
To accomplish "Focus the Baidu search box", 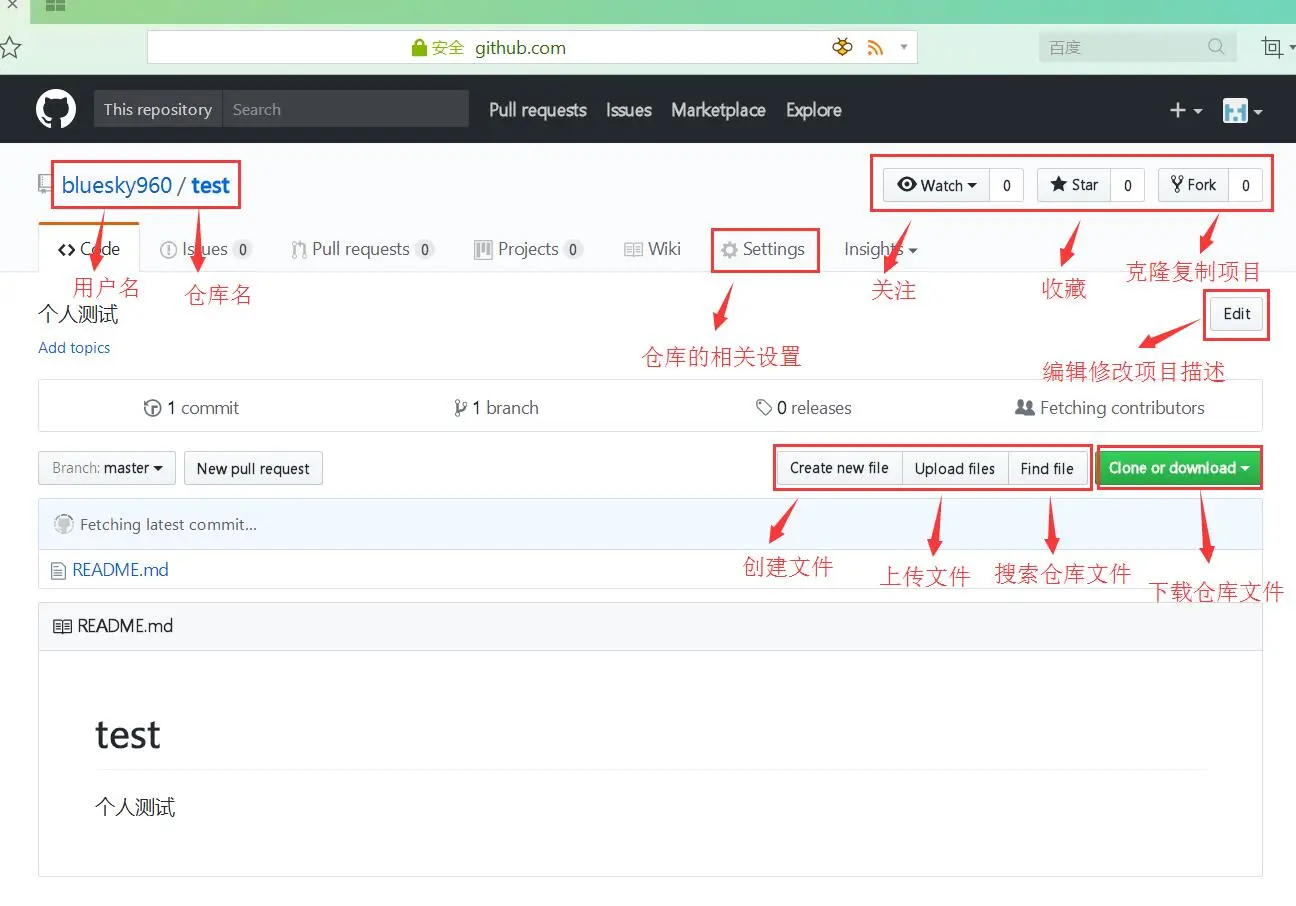I will pos(1137,47).
